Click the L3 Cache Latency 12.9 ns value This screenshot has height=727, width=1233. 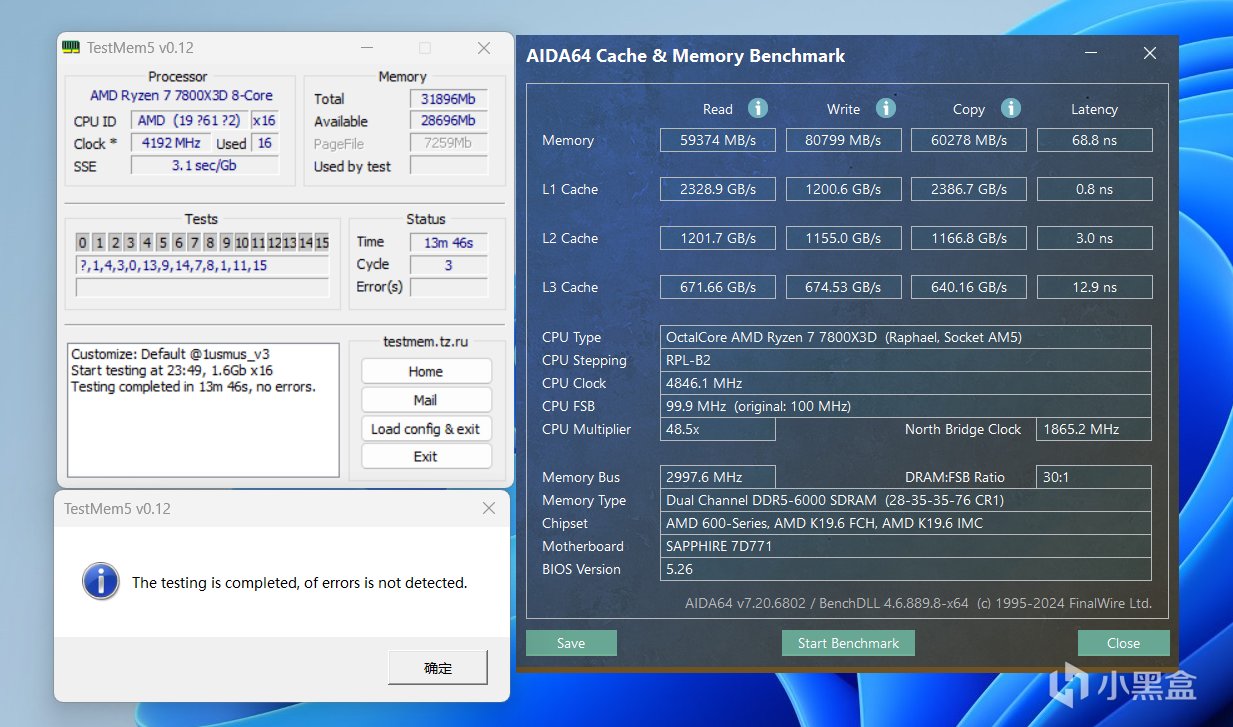click(1095, 287)
